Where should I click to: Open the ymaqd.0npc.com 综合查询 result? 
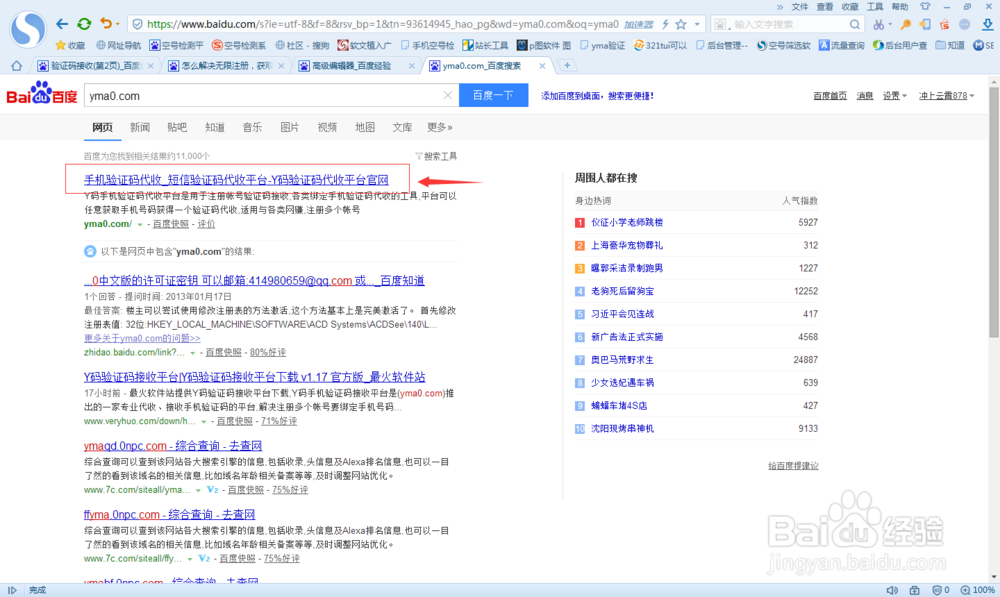coord(173,446)
